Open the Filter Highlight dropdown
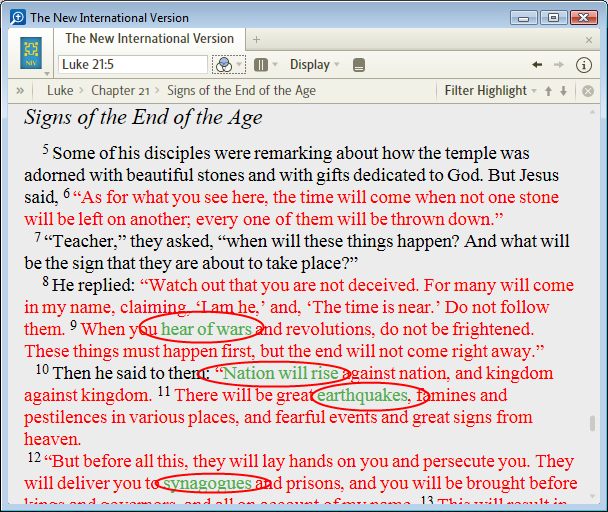The image size is (608, 512). click(491, 91)
